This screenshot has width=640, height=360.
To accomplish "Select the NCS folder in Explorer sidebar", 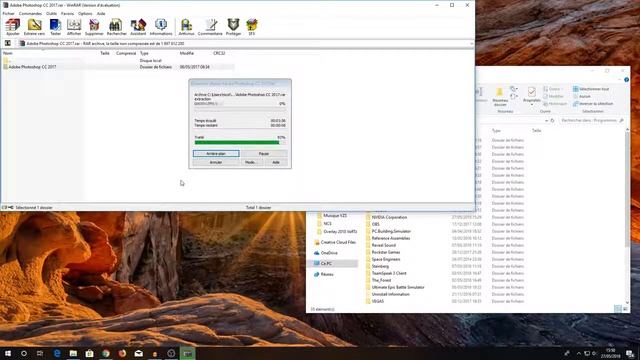I will (324, 223).
